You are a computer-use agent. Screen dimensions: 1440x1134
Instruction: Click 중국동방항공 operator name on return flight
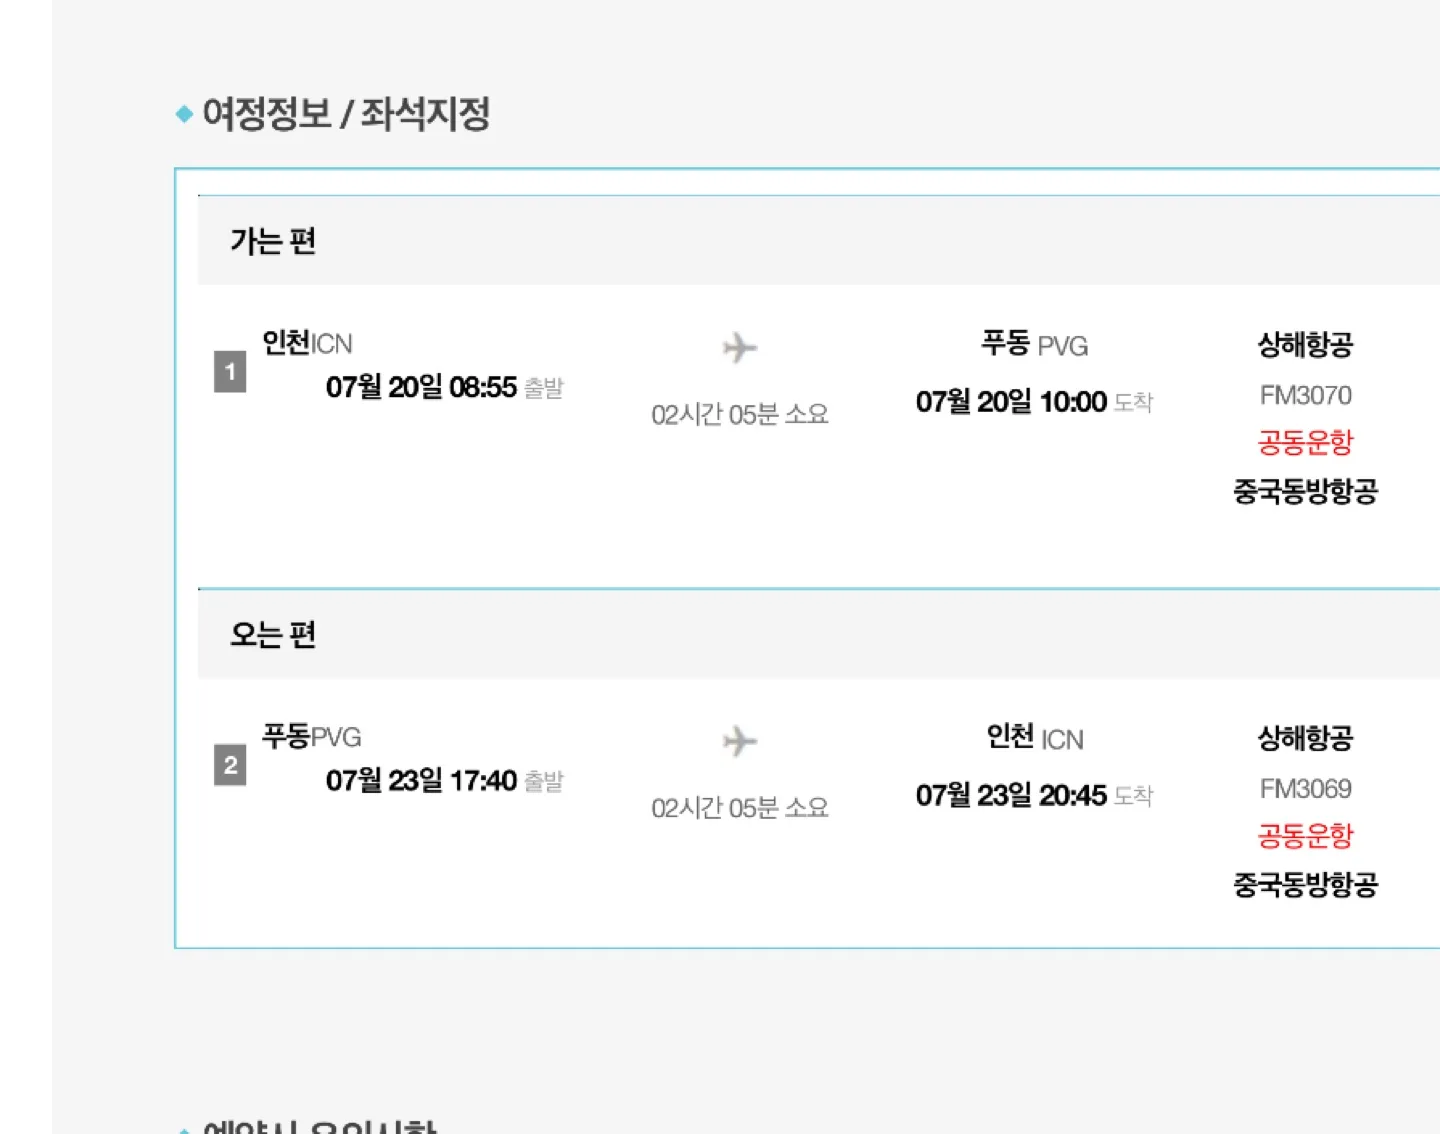pos(1305,884)
